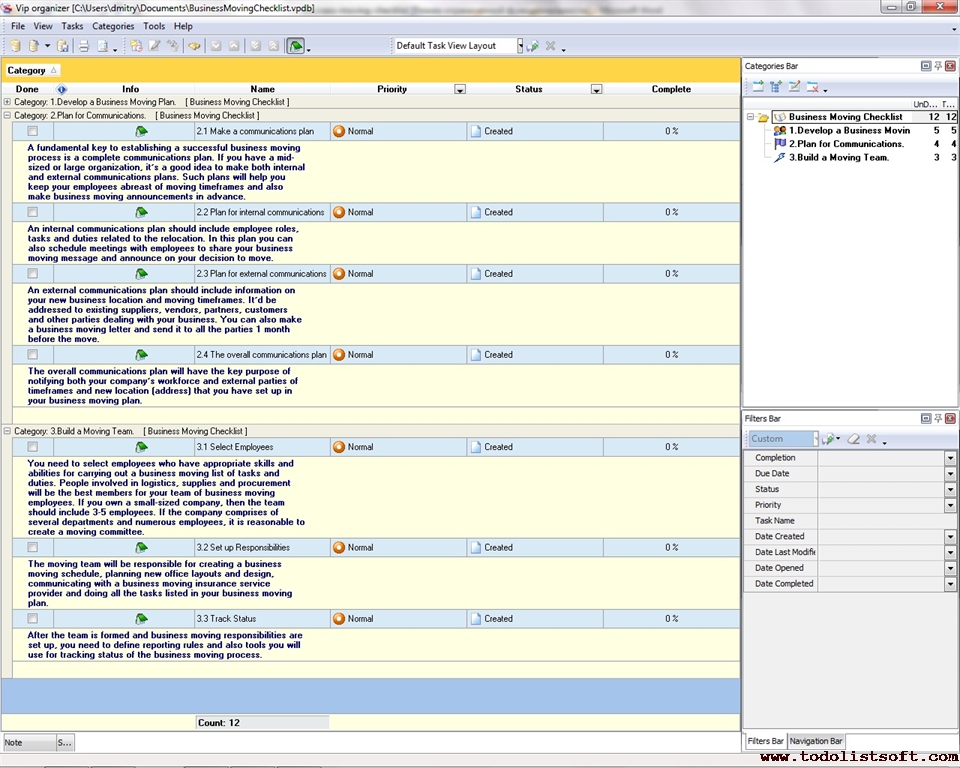Click the print icon in the main toolbar

pyautogui.click(x=84, y=46)
